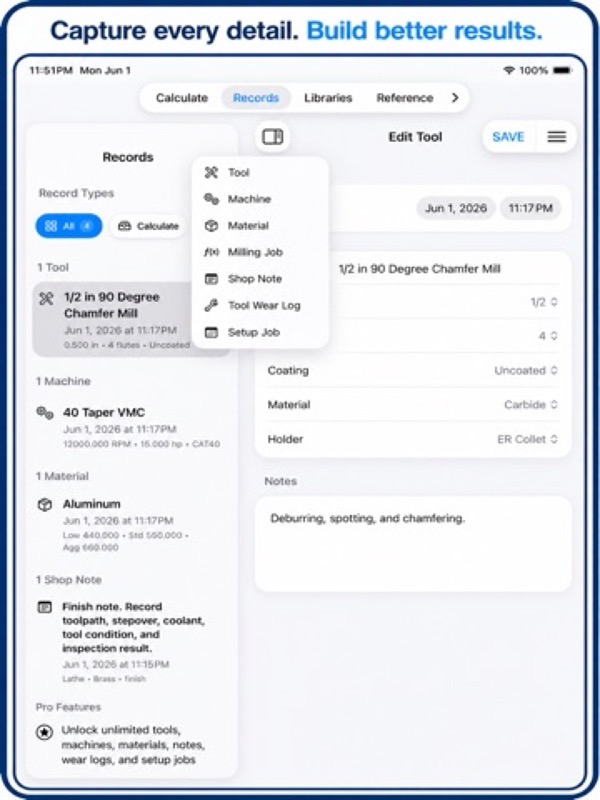Image resolution: width=600 pixels, height=800 pixels.
Task: Click the SAVE button
Action: [508, 137]
